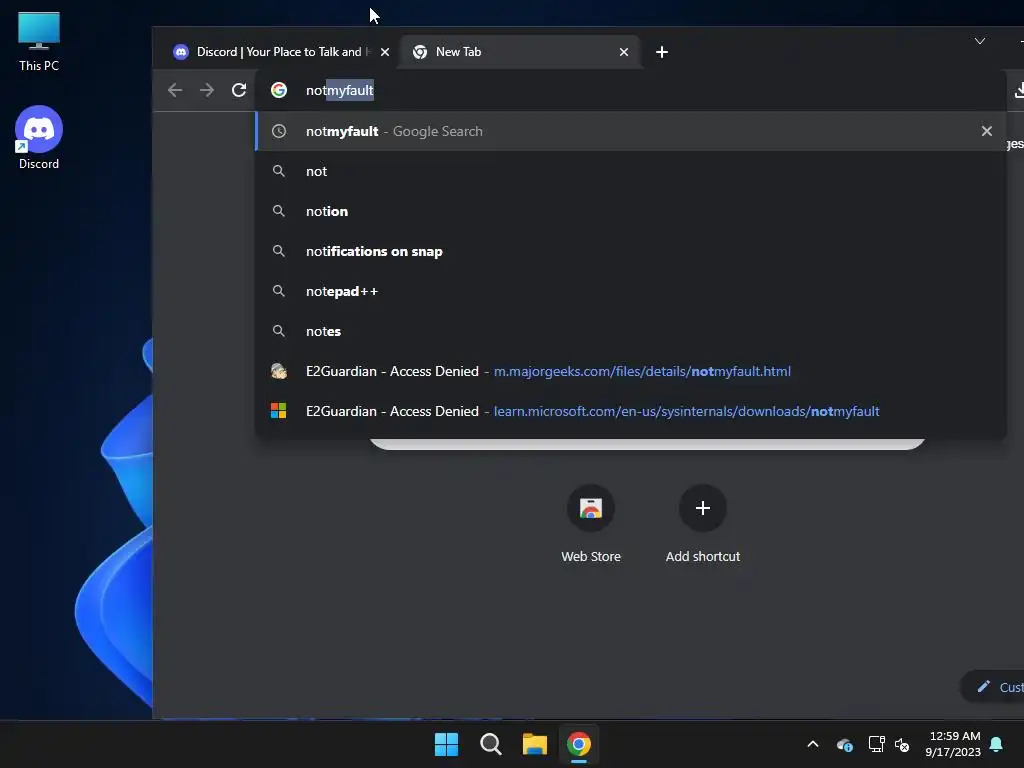Choose the 'notion' search suggestion
Image resolution: width=1024 pixels, height=768 pixels.
tap(631, 211)
